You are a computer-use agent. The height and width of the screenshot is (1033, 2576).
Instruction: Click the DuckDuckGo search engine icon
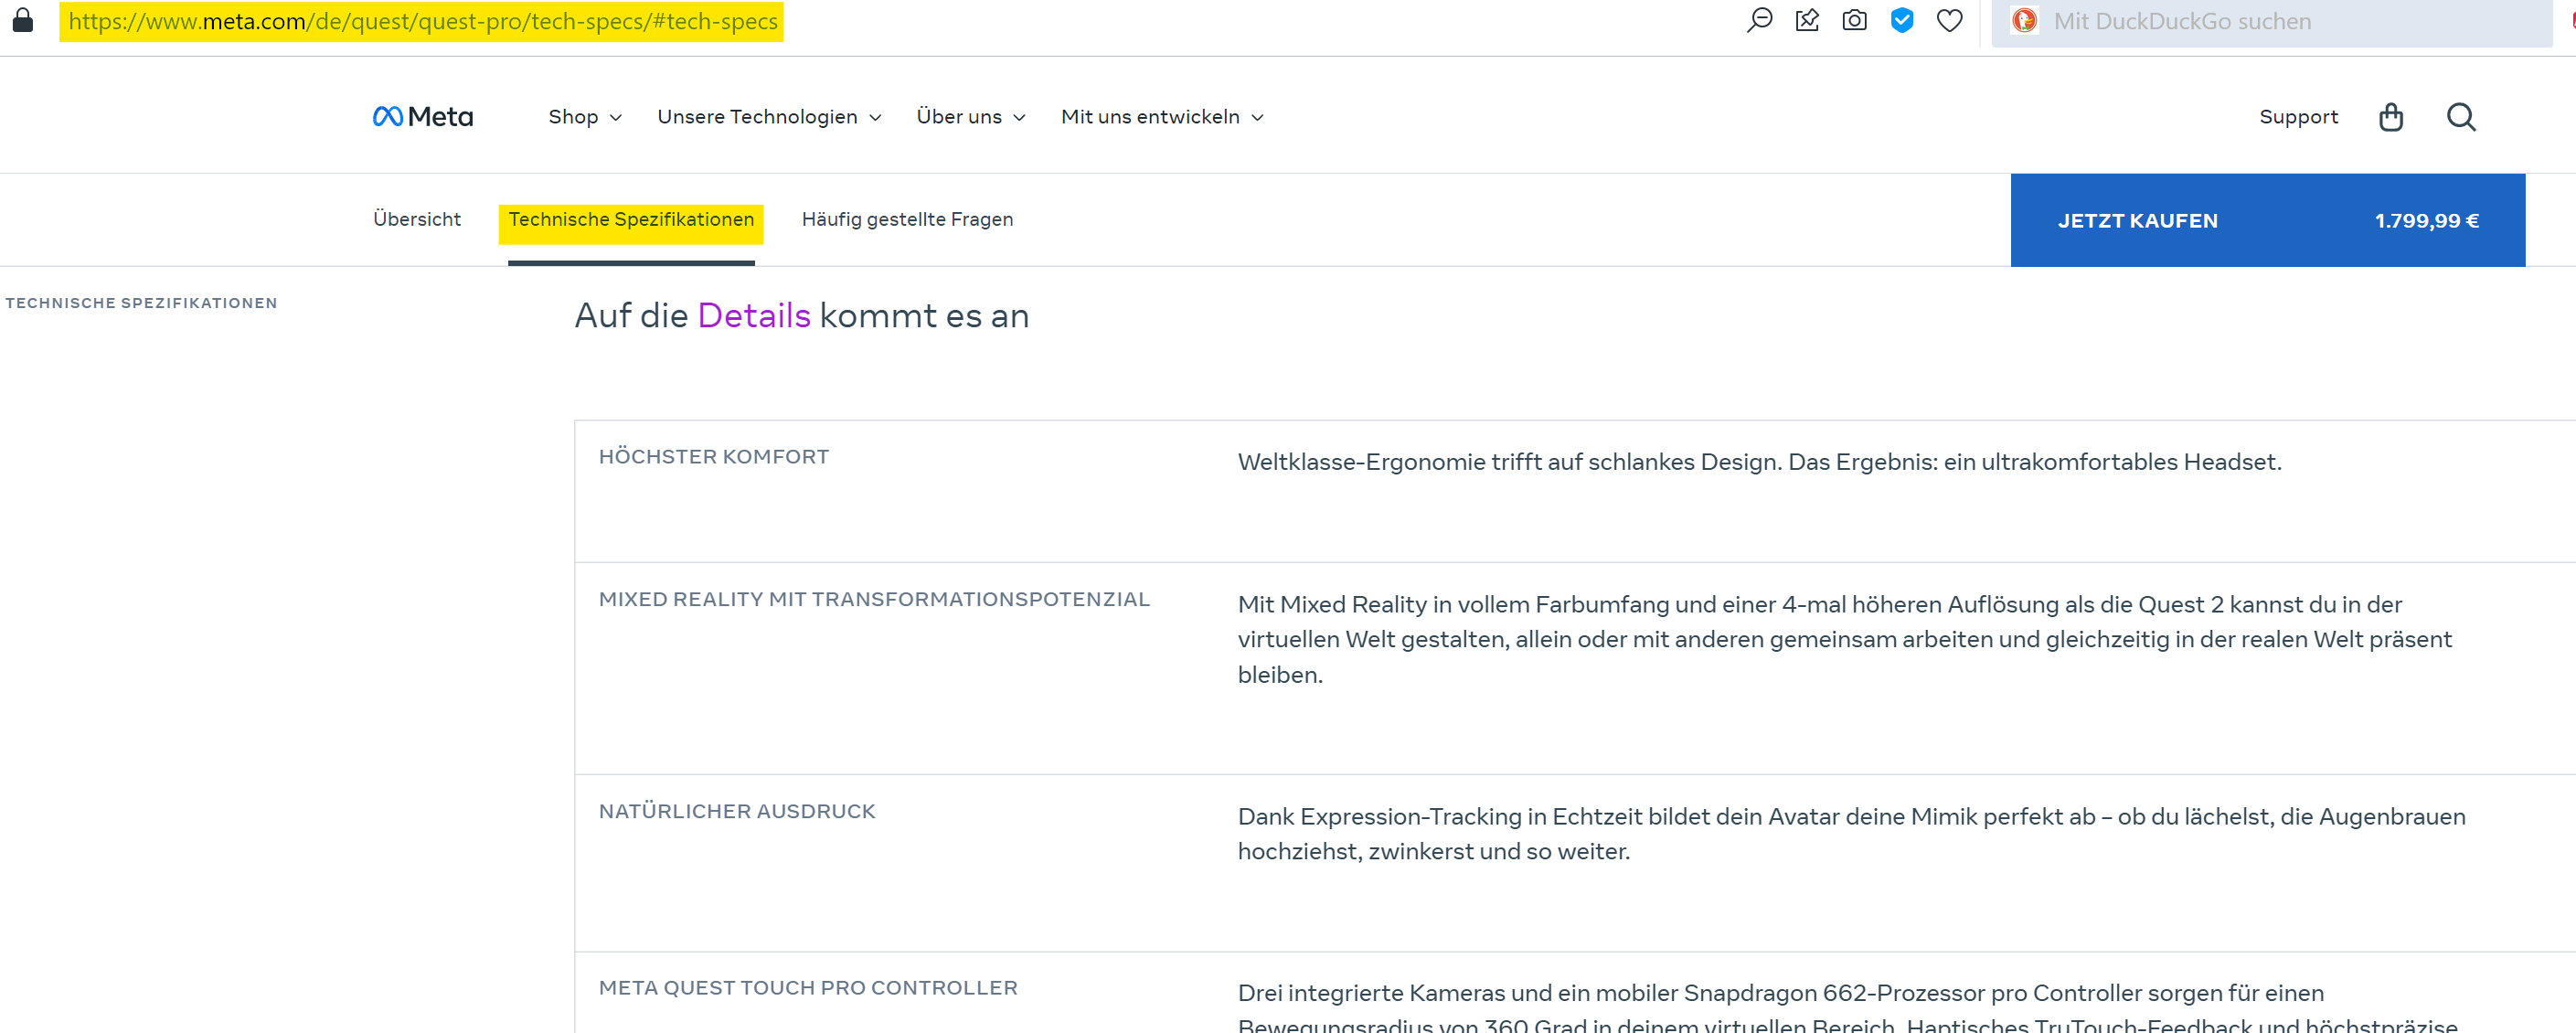point(2024,21)
